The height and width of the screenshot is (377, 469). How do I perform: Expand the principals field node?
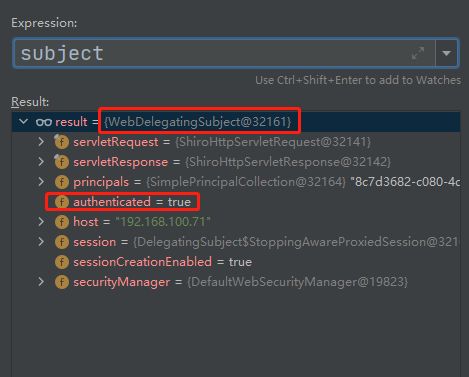click(41, 182)
